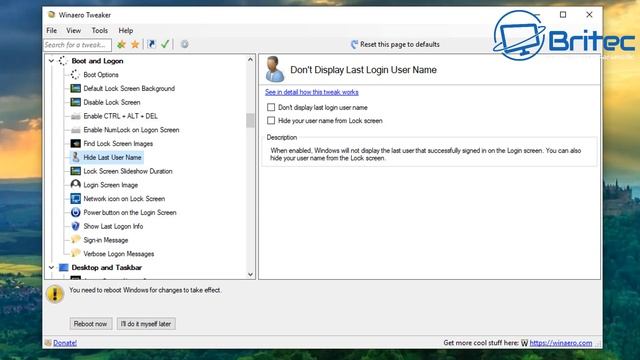Click Network icon on Lock Screen icon
This screenshot has height=360, width=640.
(x=76, y=199)
